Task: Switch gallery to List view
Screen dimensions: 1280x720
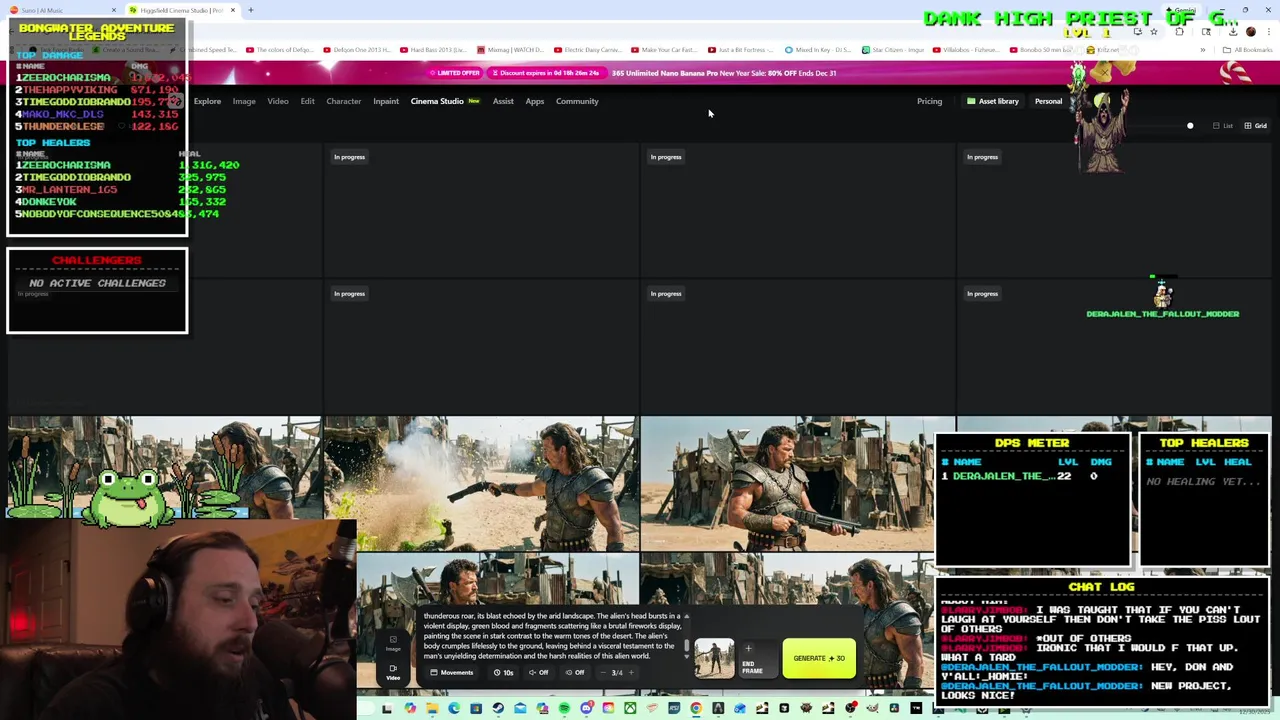Action: pos(1222,126)
